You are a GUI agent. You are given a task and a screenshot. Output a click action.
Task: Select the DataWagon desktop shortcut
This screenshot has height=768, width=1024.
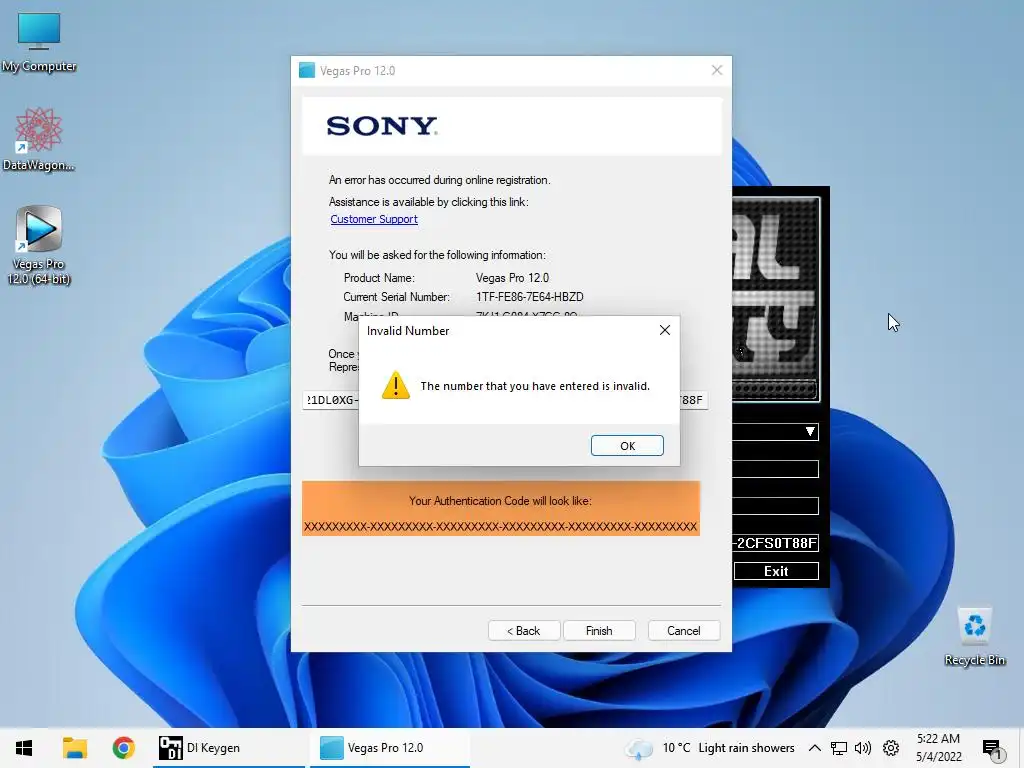click(39, 140)
